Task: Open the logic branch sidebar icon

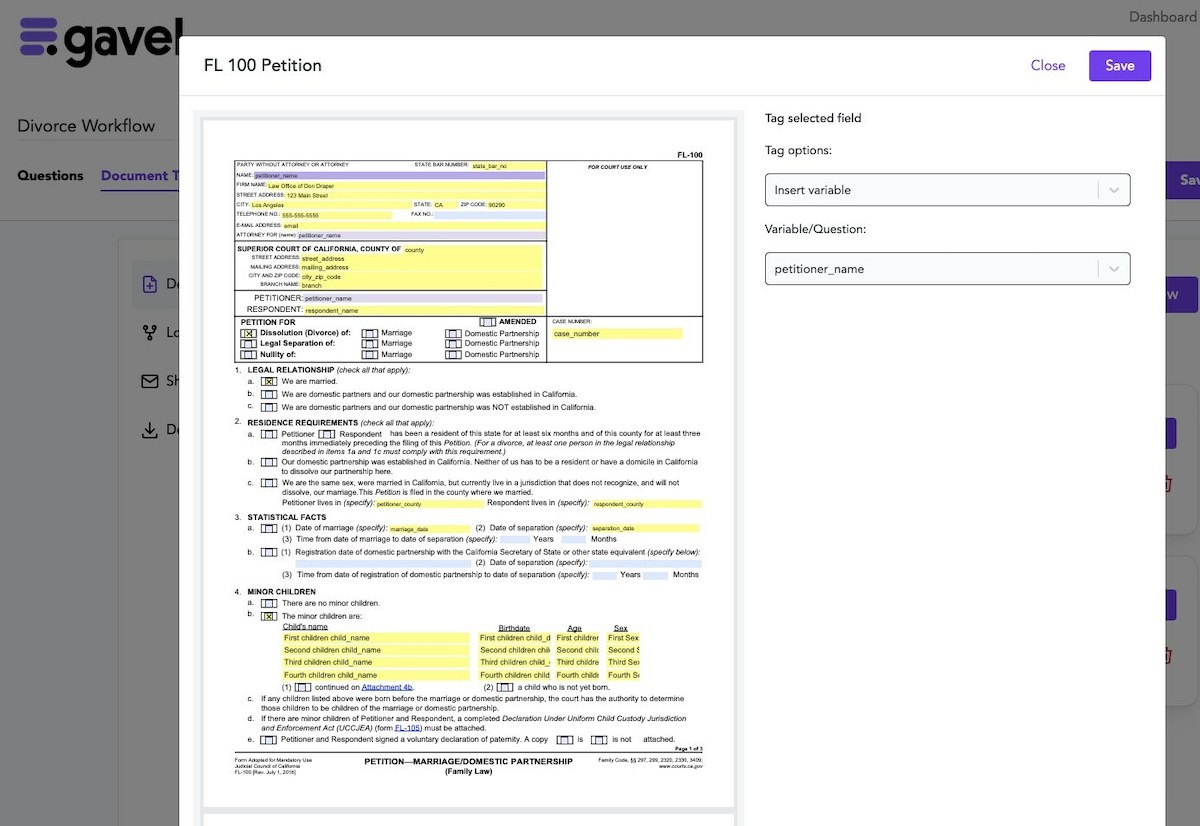Action: pyautogui.click(x=150, y=333)
